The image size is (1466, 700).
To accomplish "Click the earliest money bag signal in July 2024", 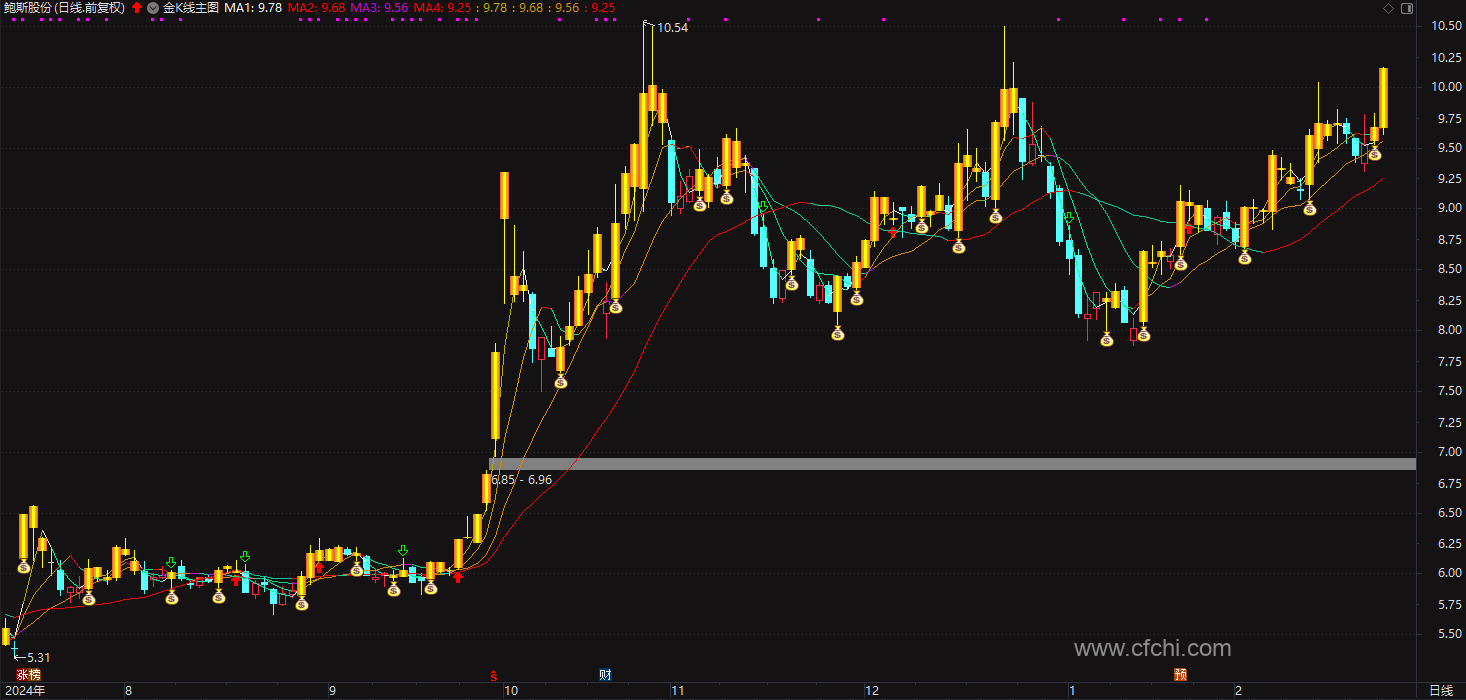I will tap(24, 567).
